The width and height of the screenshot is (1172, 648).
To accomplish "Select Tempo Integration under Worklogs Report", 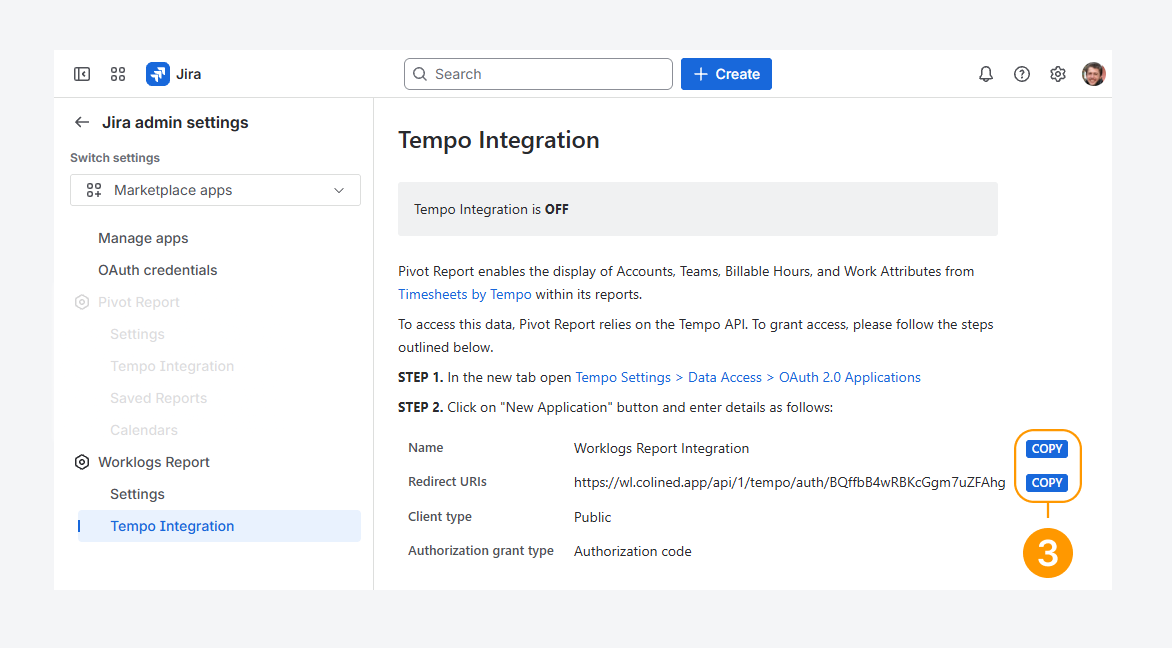I will [x=219, y=526].
